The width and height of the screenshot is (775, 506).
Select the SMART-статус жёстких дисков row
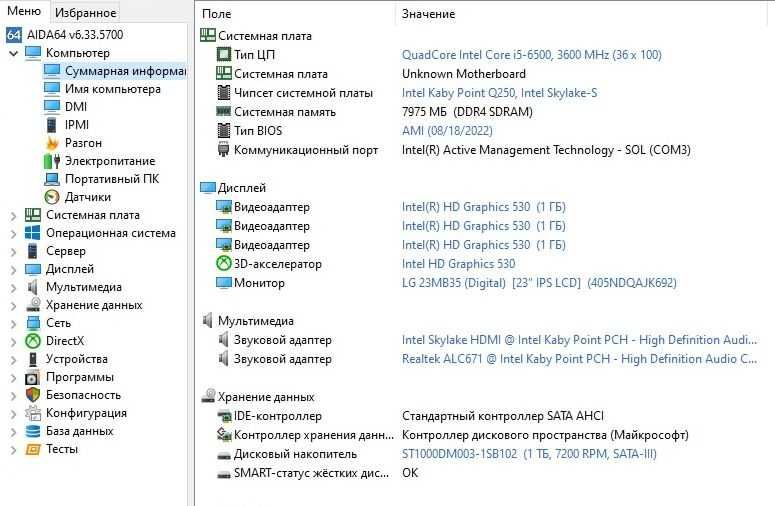485,472
